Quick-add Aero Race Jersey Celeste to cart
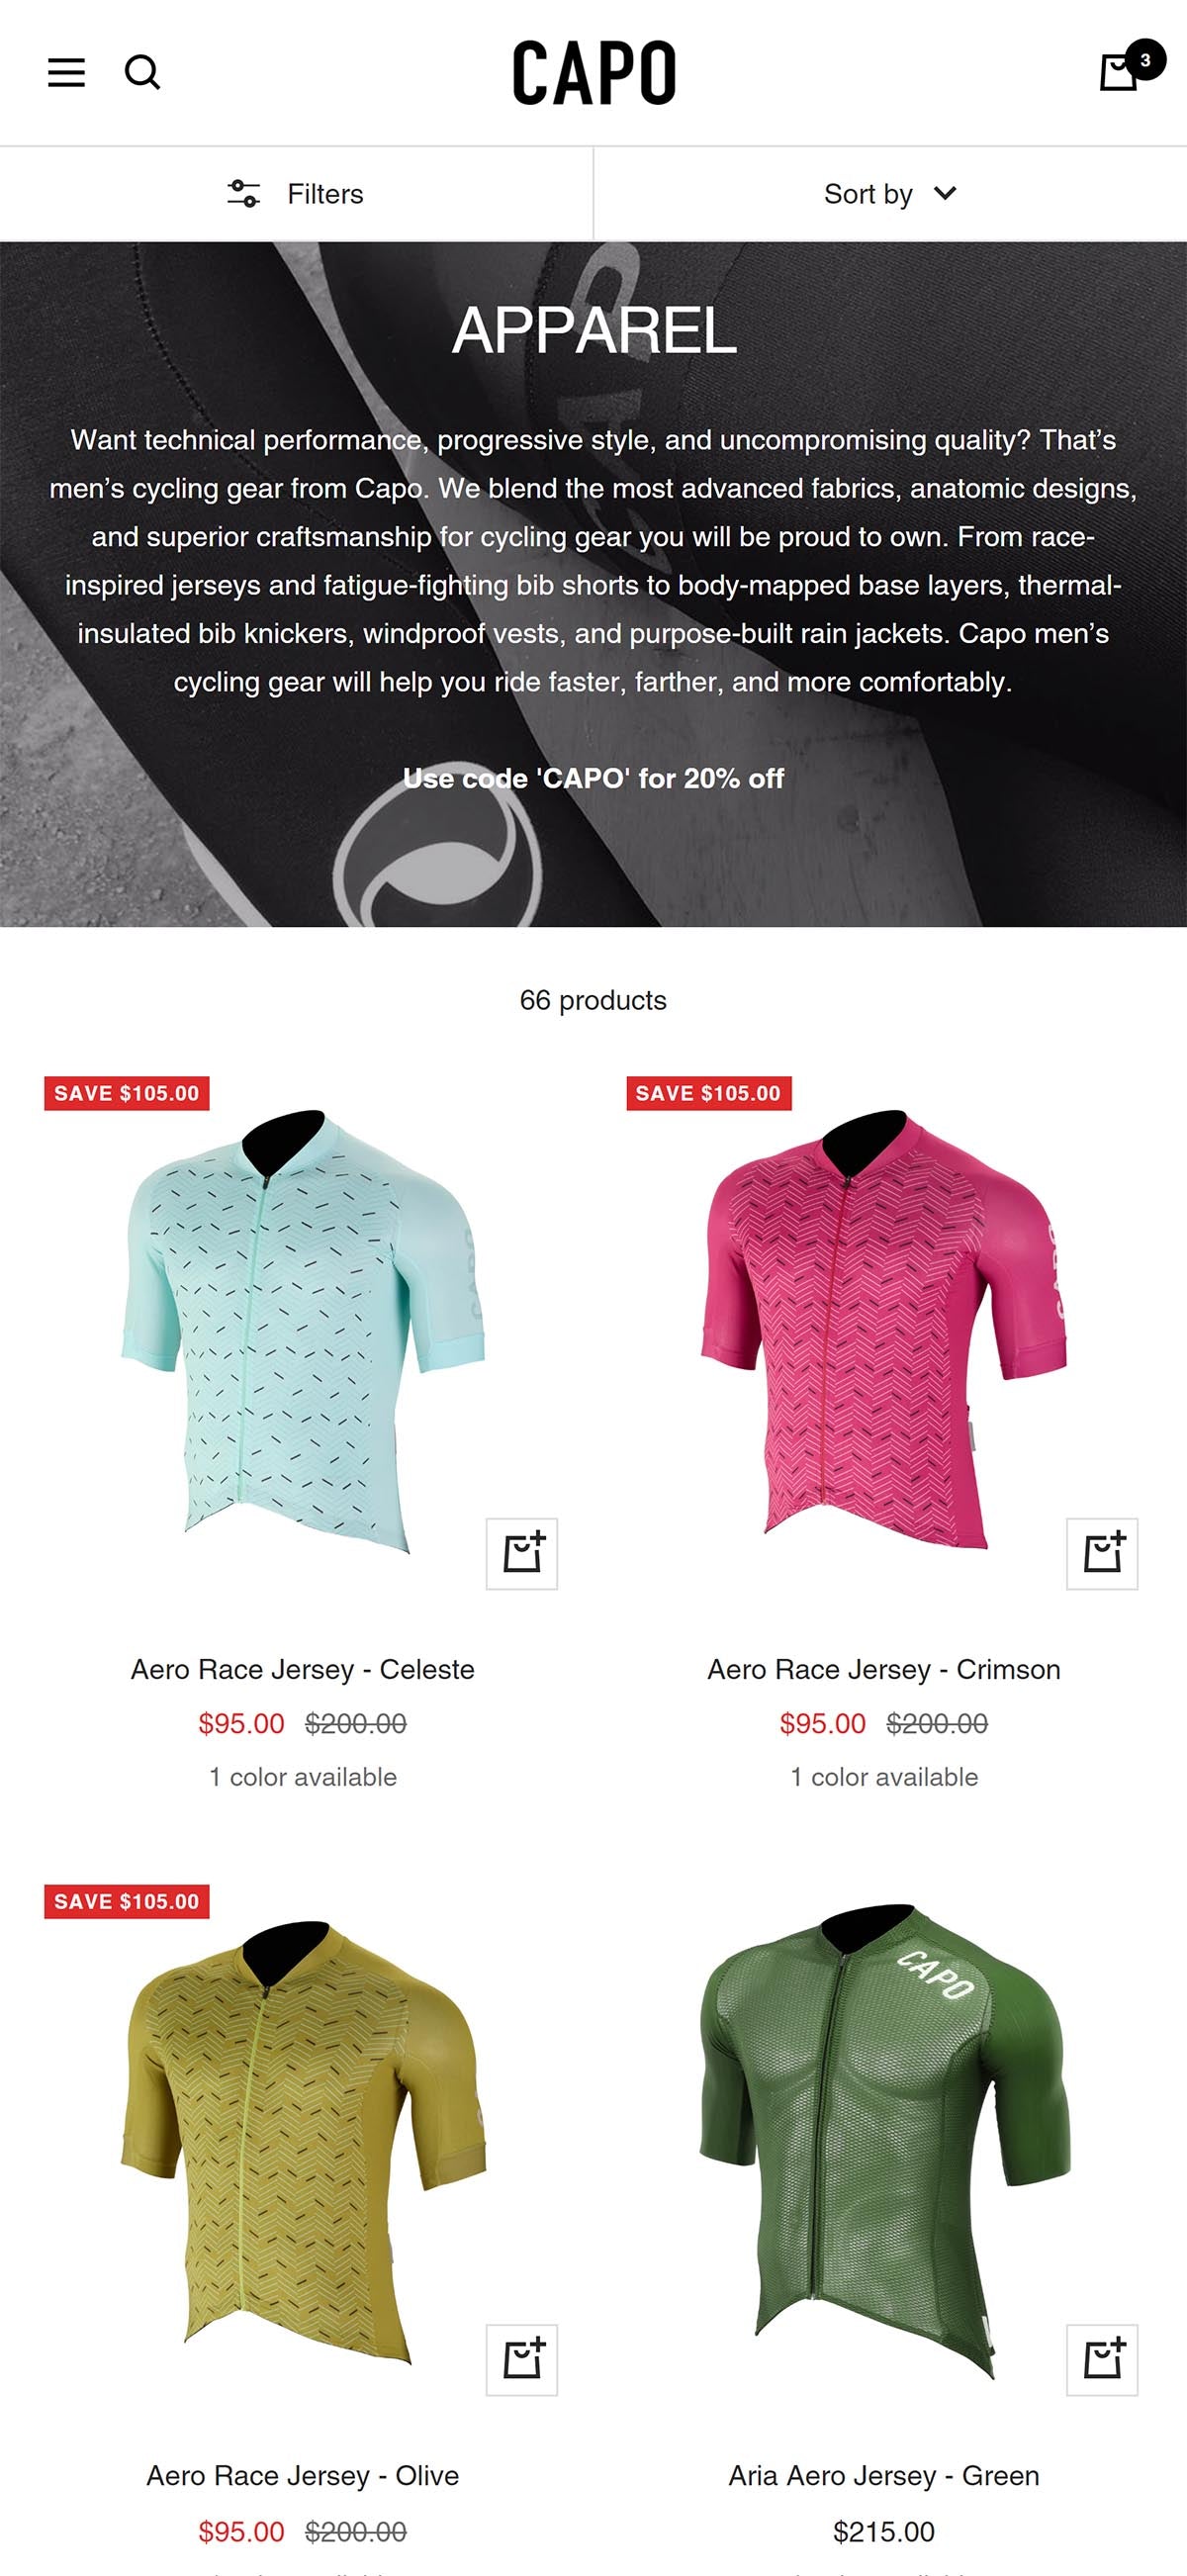 (522, 1554)
